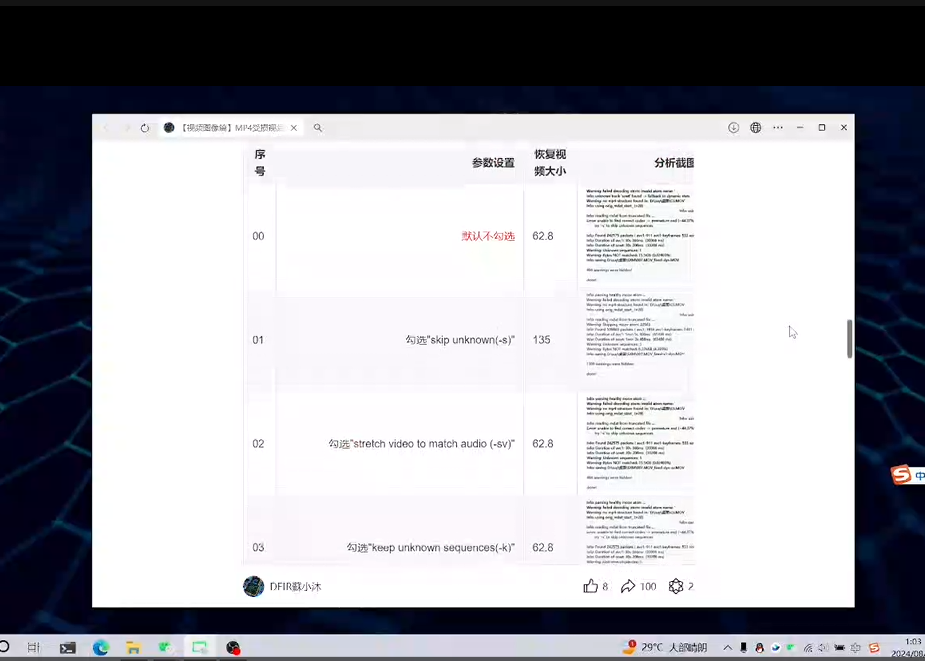
Task: Open the download icon in top bar
Action: (x=733, y=128)
